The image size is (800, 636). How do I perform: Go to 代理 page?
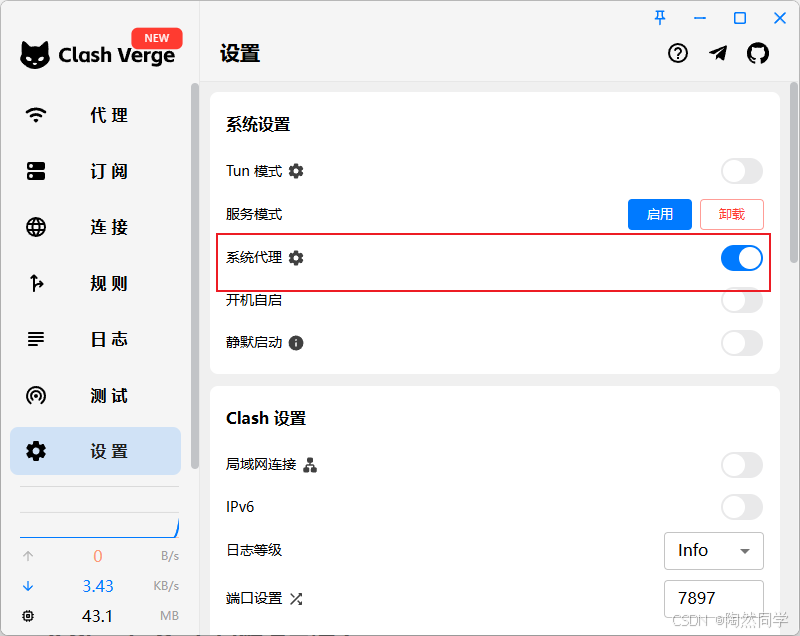(95, 115)
